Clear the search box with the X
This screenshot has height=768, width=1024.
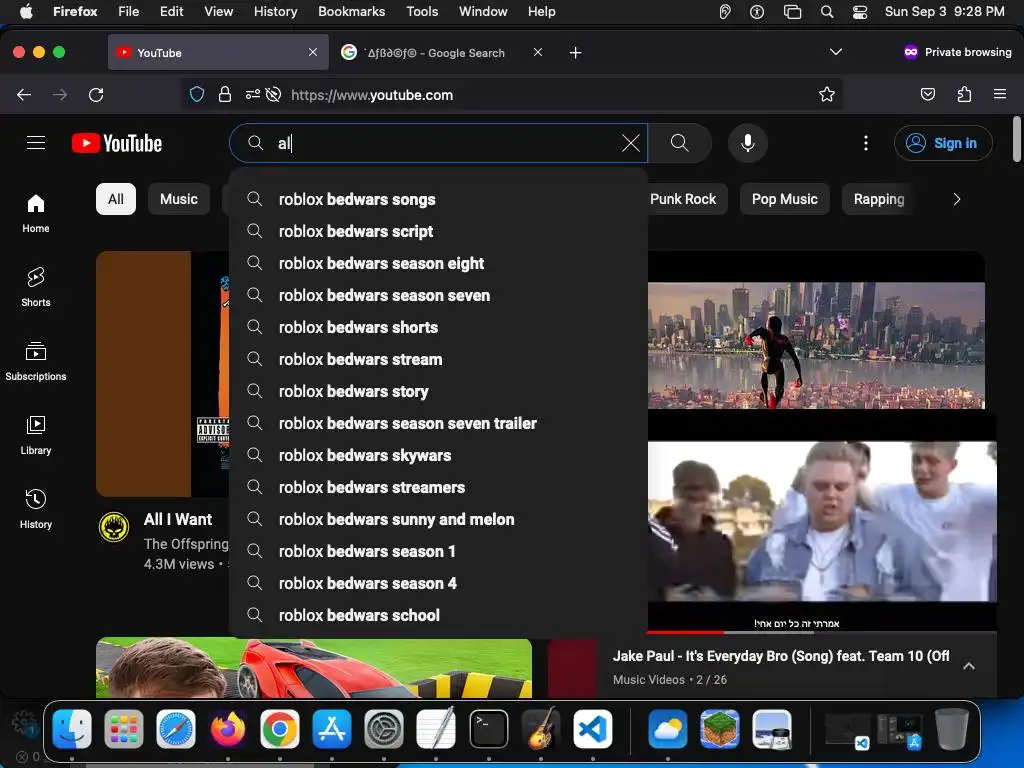coord(631,143)
